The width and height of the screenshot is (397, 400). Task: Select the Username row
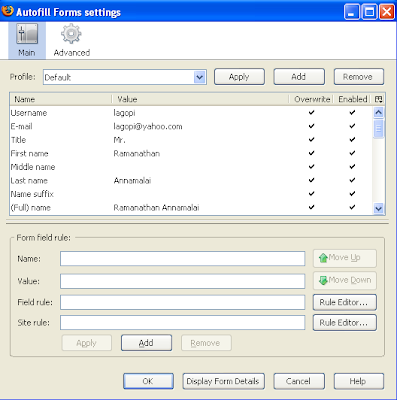(191, 113)
